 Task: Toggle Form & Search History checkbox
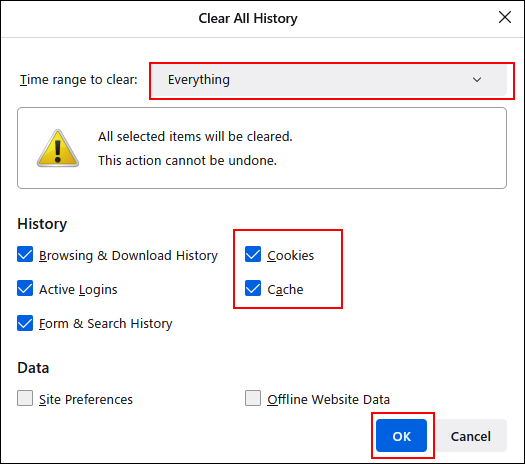click(x=25, y=323)
